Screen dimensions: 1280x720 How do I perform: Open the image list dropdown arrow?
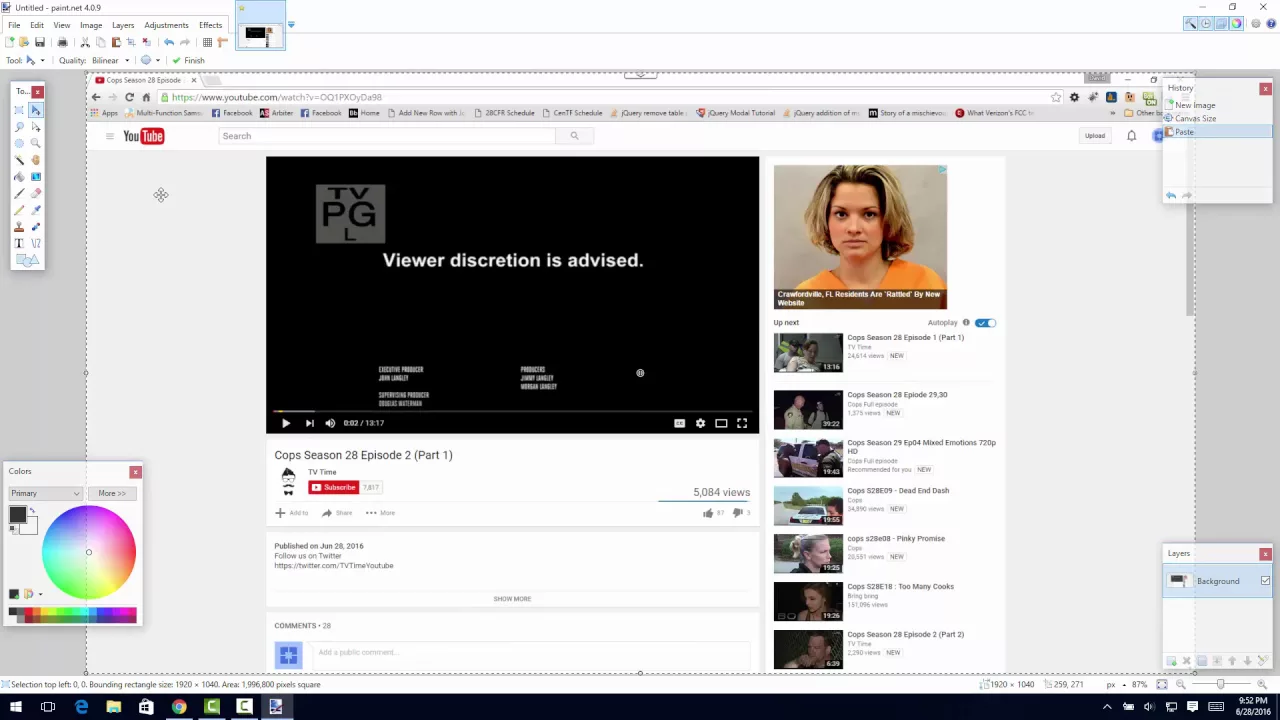pyautogui.click(x=291, y=24)
